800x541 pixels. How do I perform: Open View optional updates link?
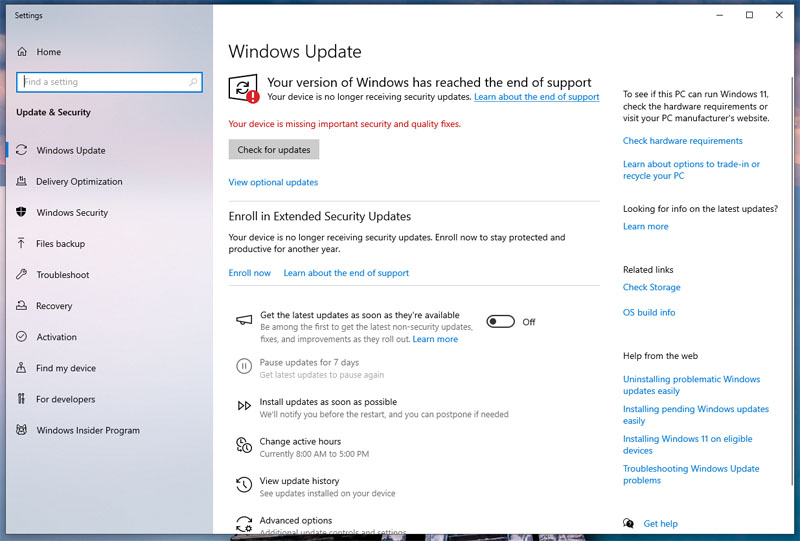click(273, 182)
